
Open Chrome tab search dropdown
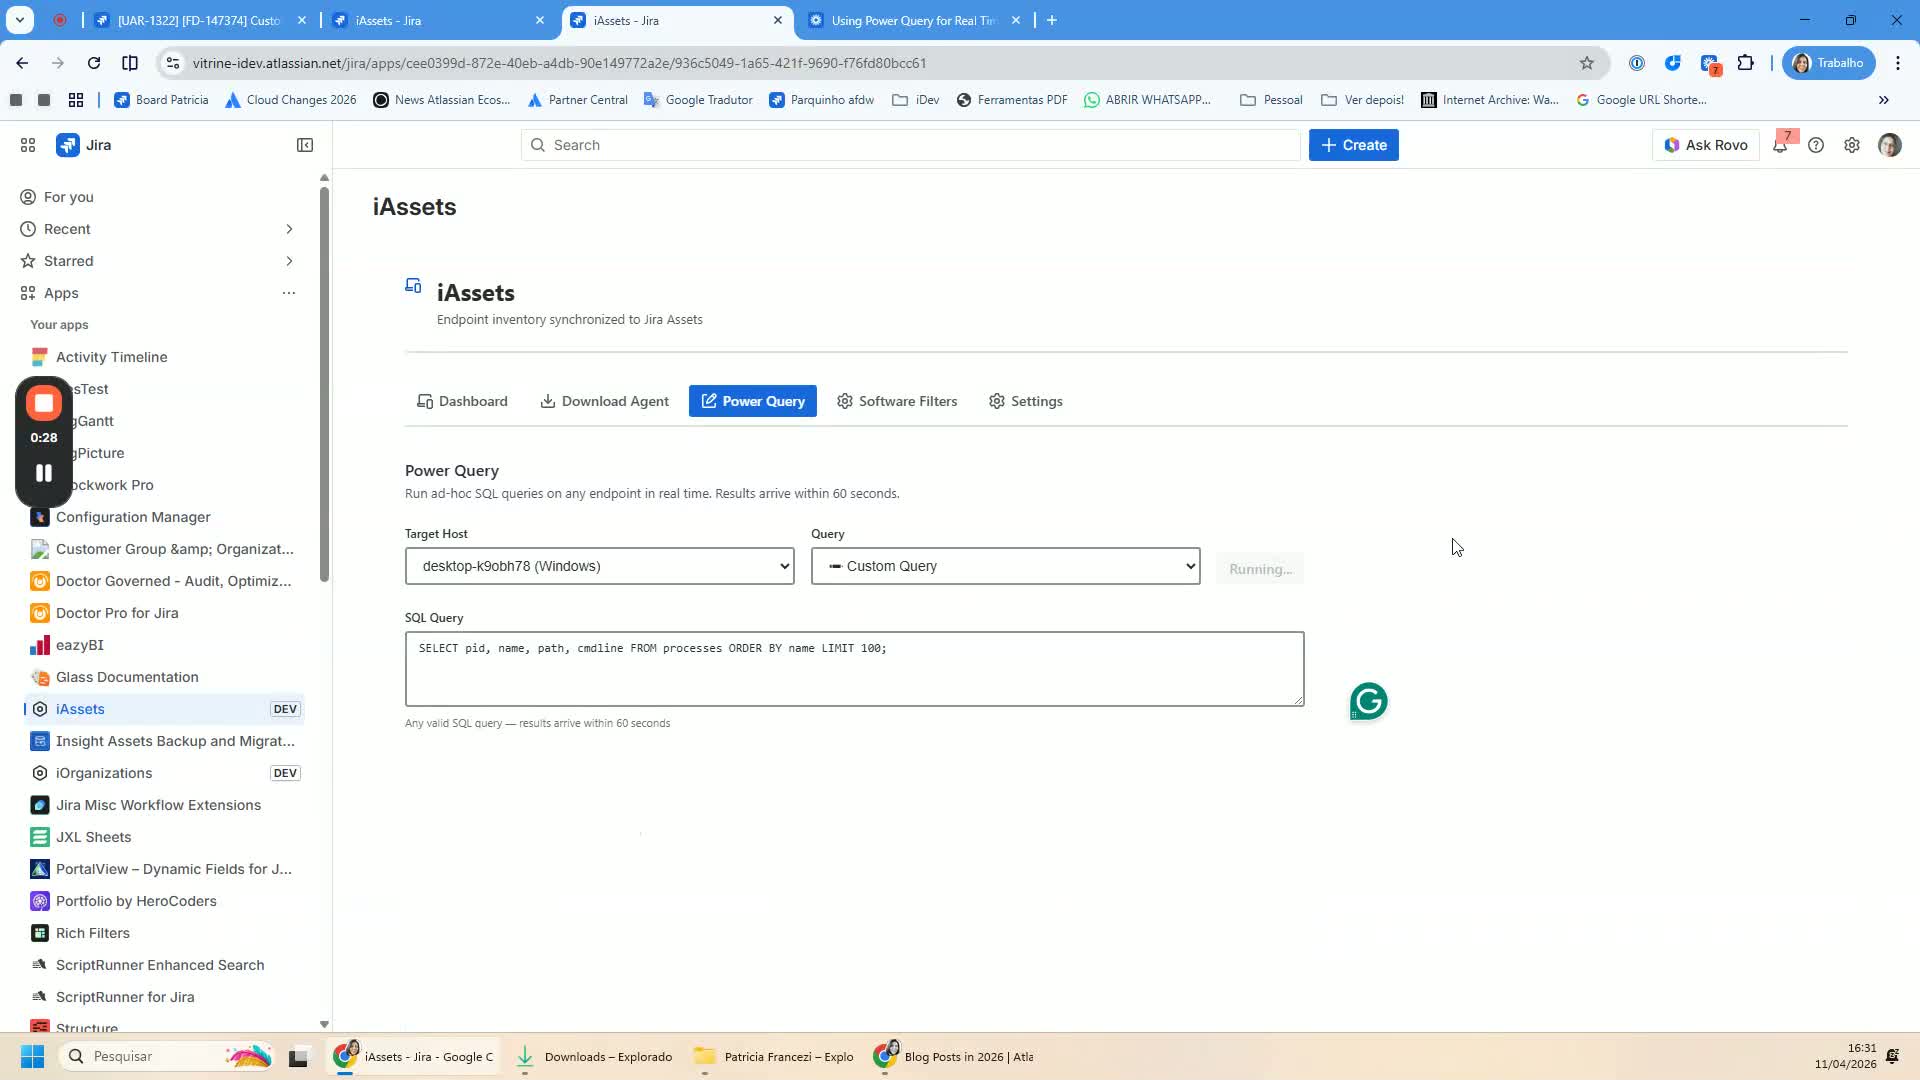click(x=19, y=20)
